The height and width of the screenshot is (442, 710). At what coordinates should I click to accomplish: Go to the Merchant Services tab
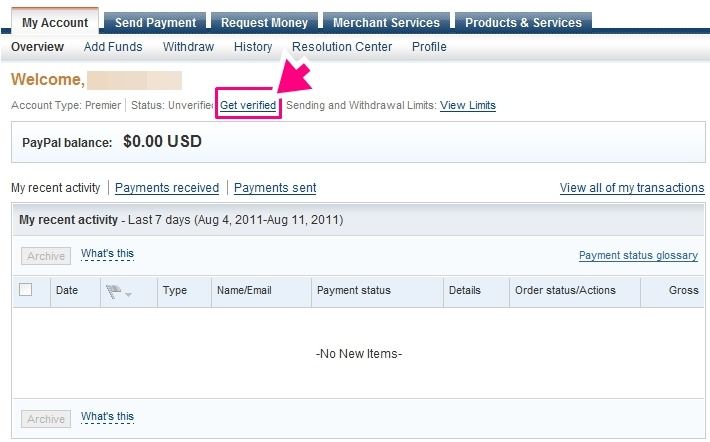[386, 22]
